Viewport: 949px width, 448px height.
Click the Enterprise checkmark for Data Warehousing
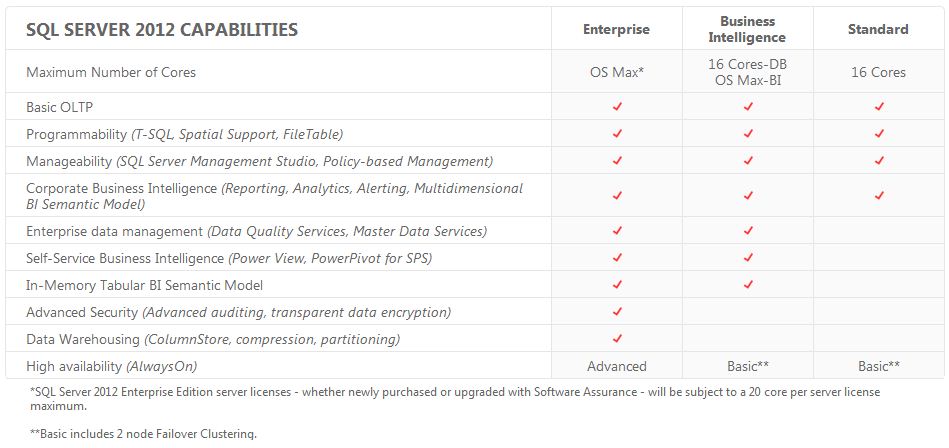click(617, 338)
